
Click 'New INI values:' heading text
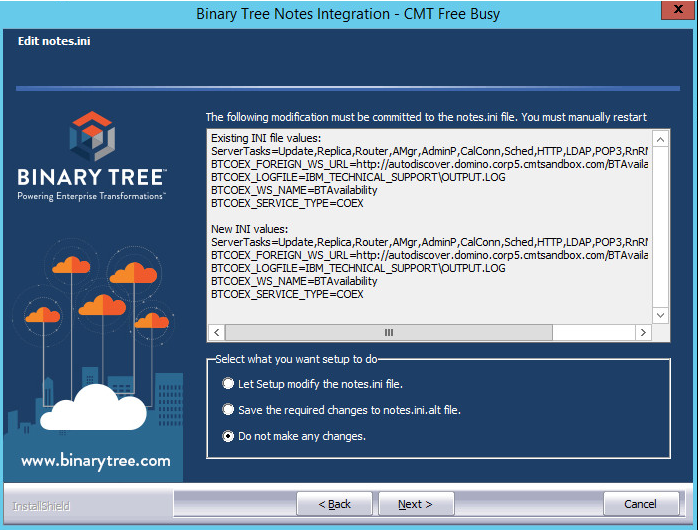249,229
